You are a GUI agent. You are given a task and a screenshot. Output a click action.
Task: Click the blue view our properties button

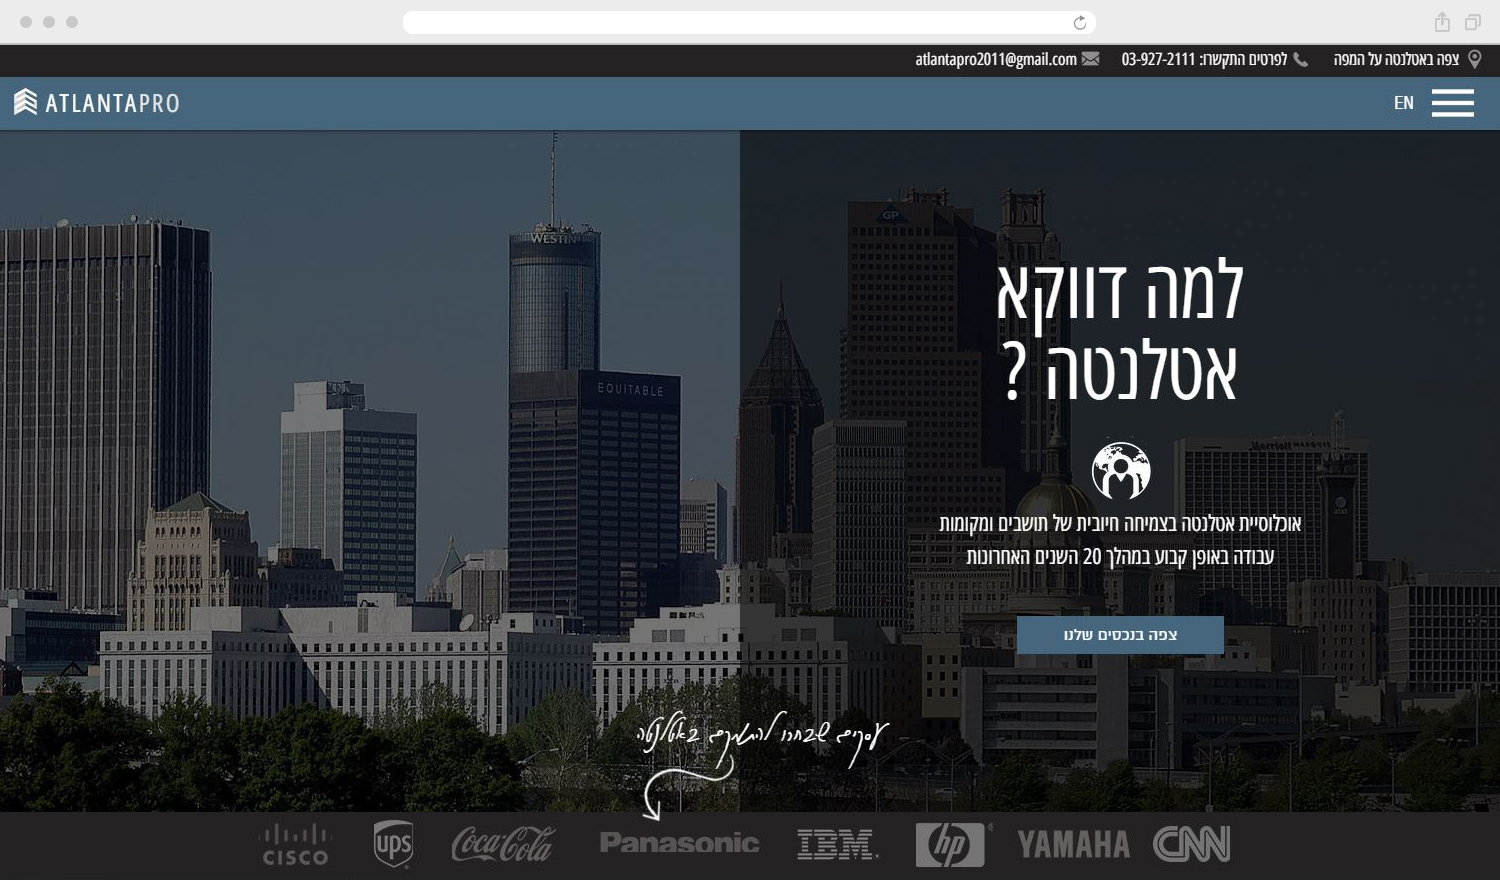[x=1120, y=635]
